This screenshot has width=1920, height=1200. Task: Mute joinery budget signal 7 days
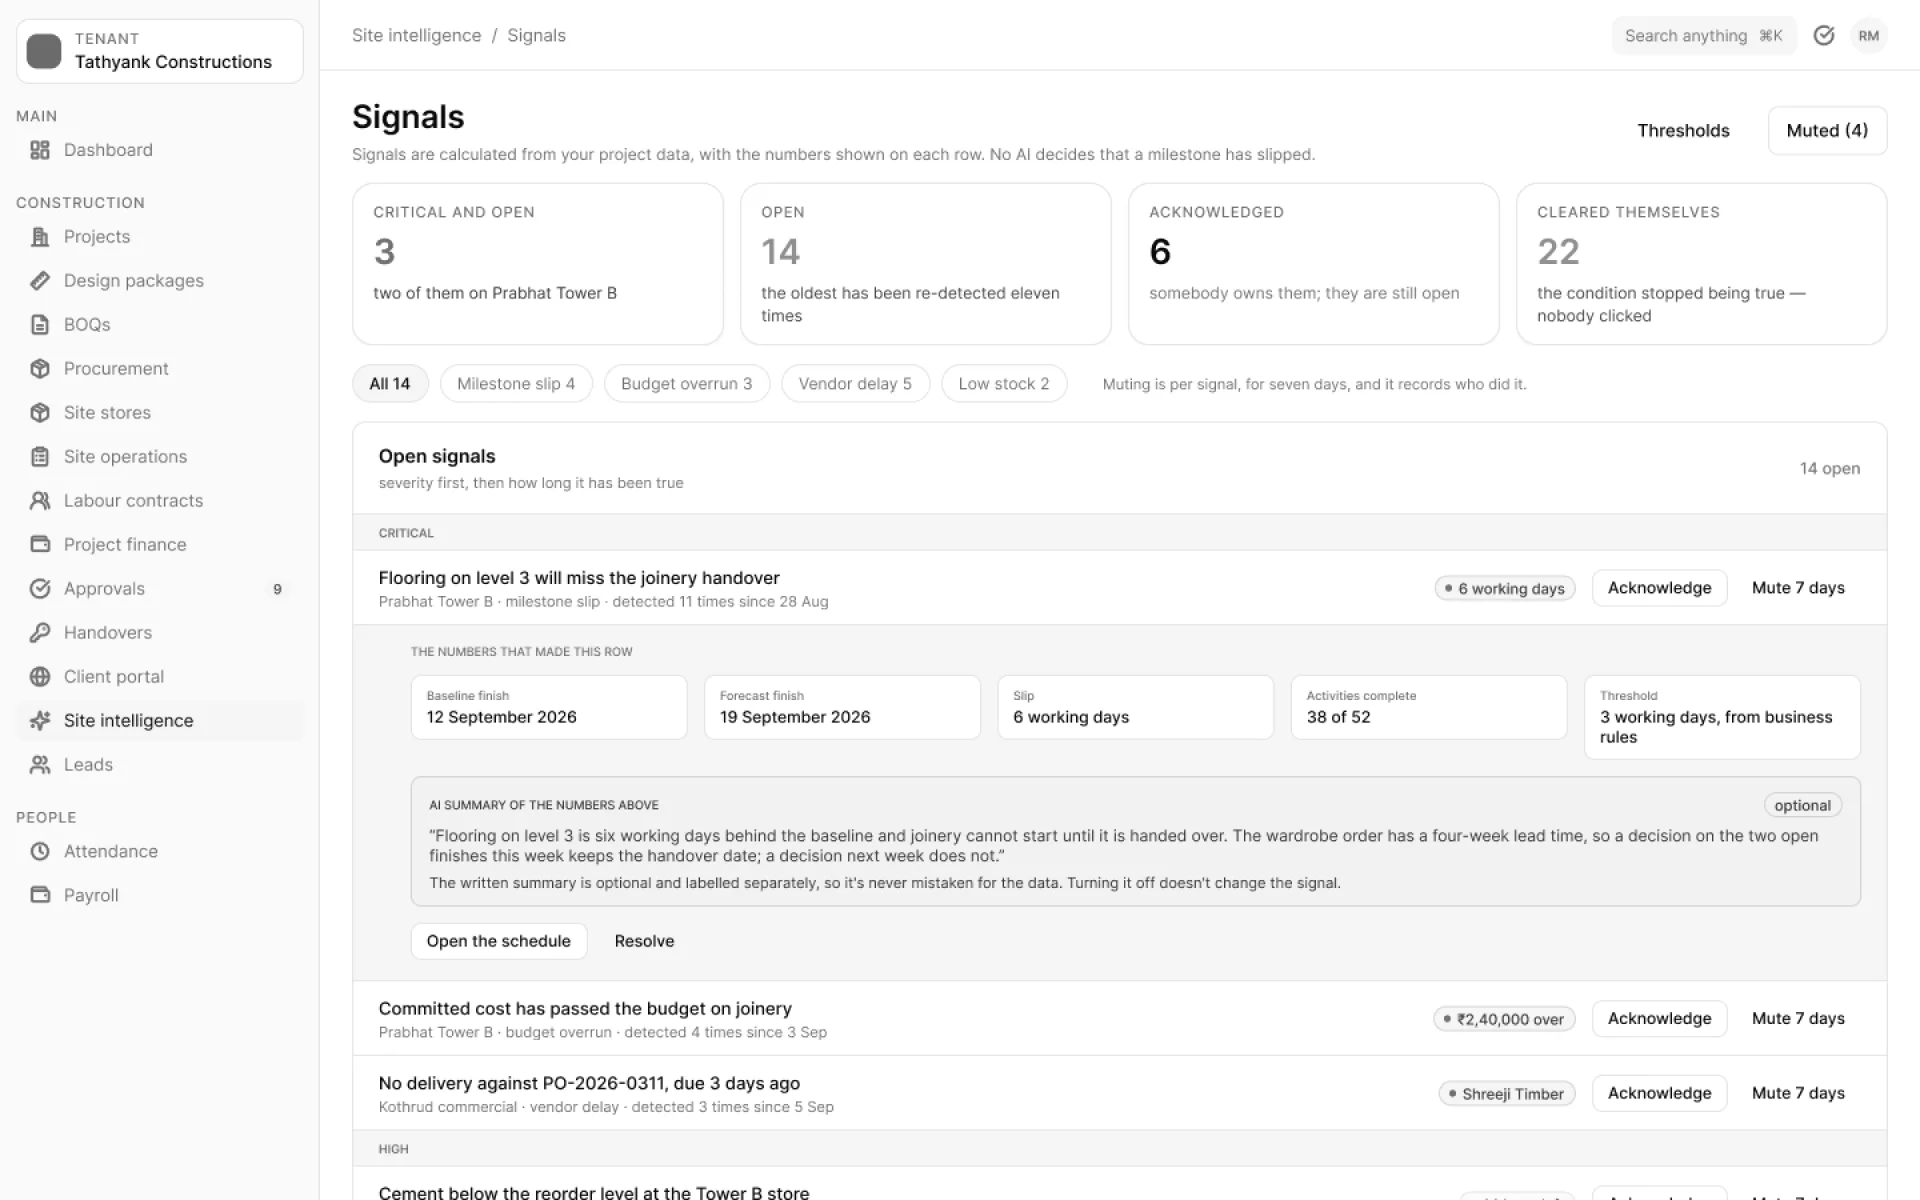(1798, 1019)
